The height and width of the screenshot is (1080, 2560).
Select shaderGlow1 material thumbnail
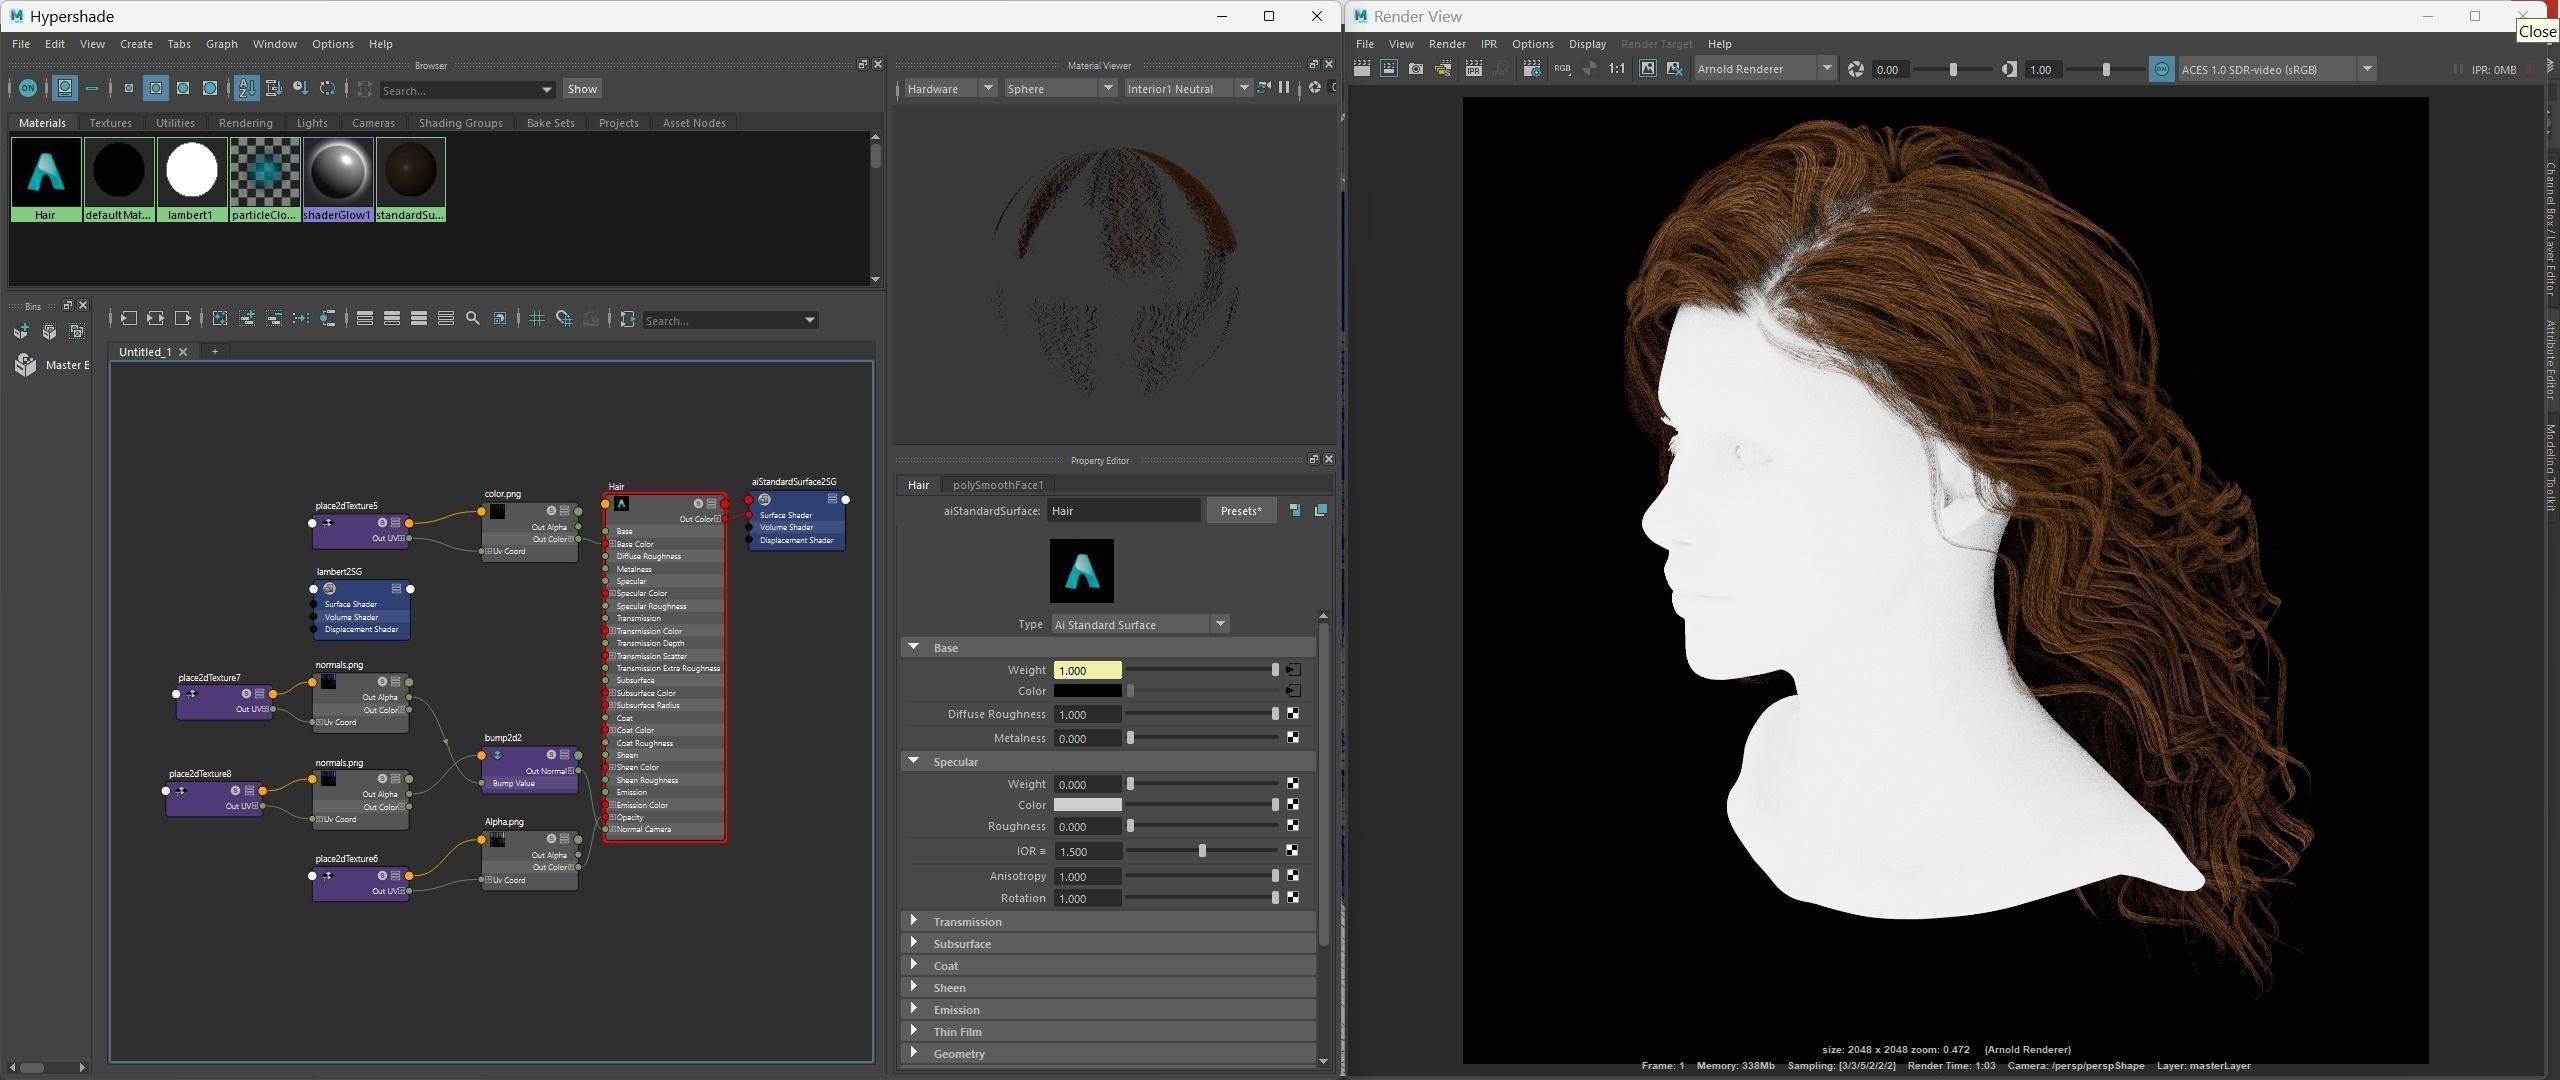[338, 179]
